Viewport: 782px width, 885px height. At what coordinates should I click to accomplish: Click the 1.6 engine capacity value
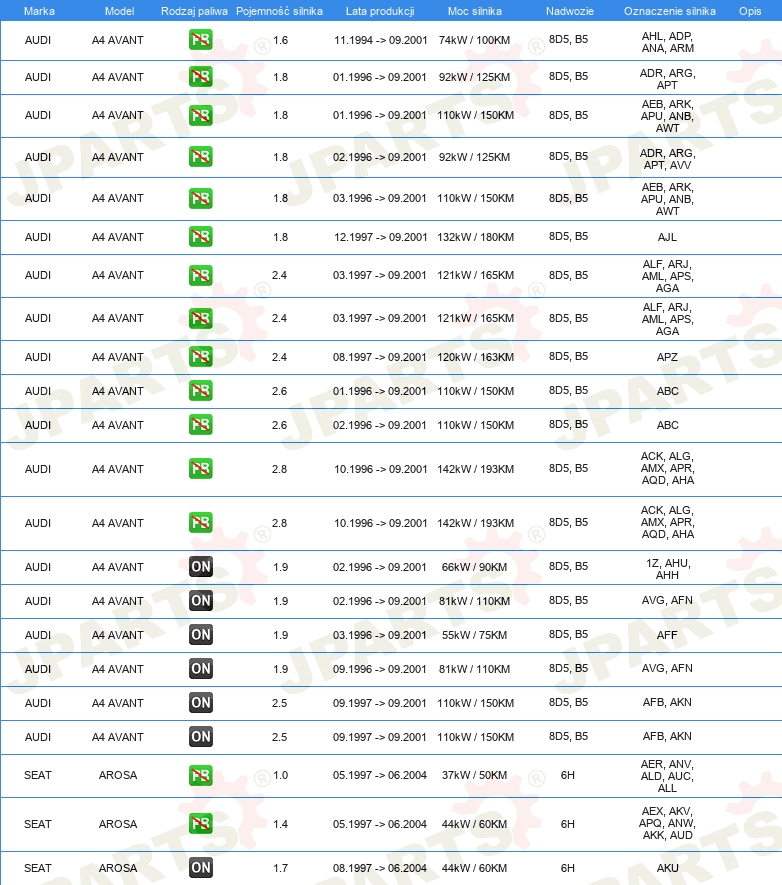pyautogui.click(x=280, y=40)
